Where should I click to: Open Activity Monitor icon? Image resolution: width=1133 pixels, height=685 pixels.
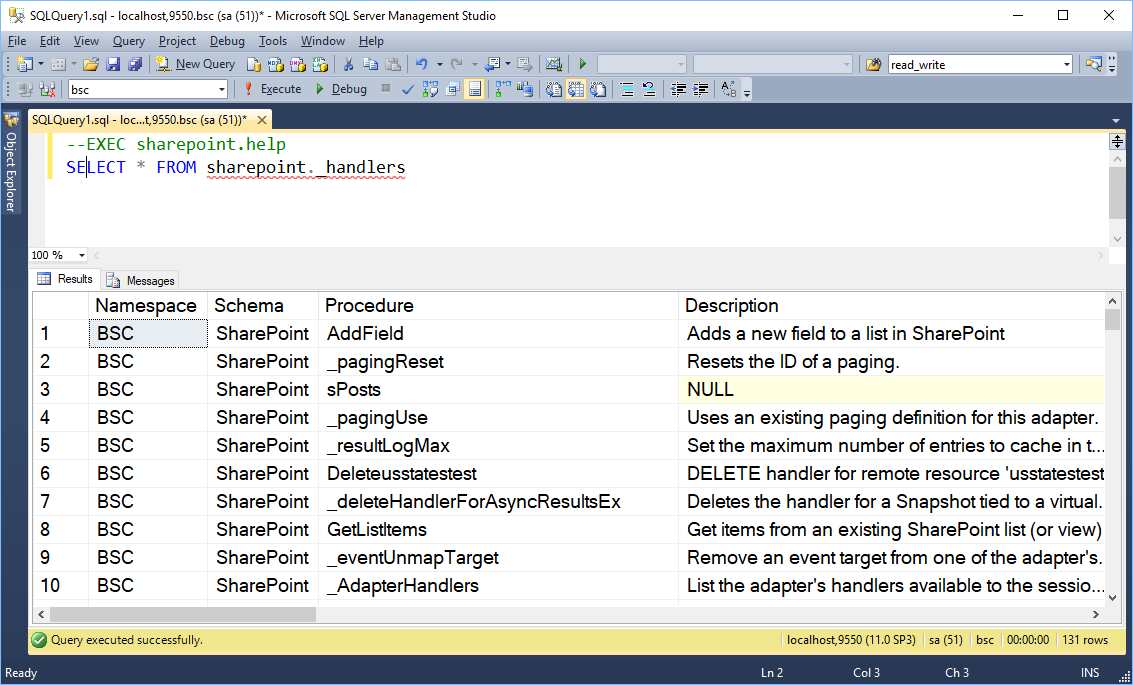554,64
